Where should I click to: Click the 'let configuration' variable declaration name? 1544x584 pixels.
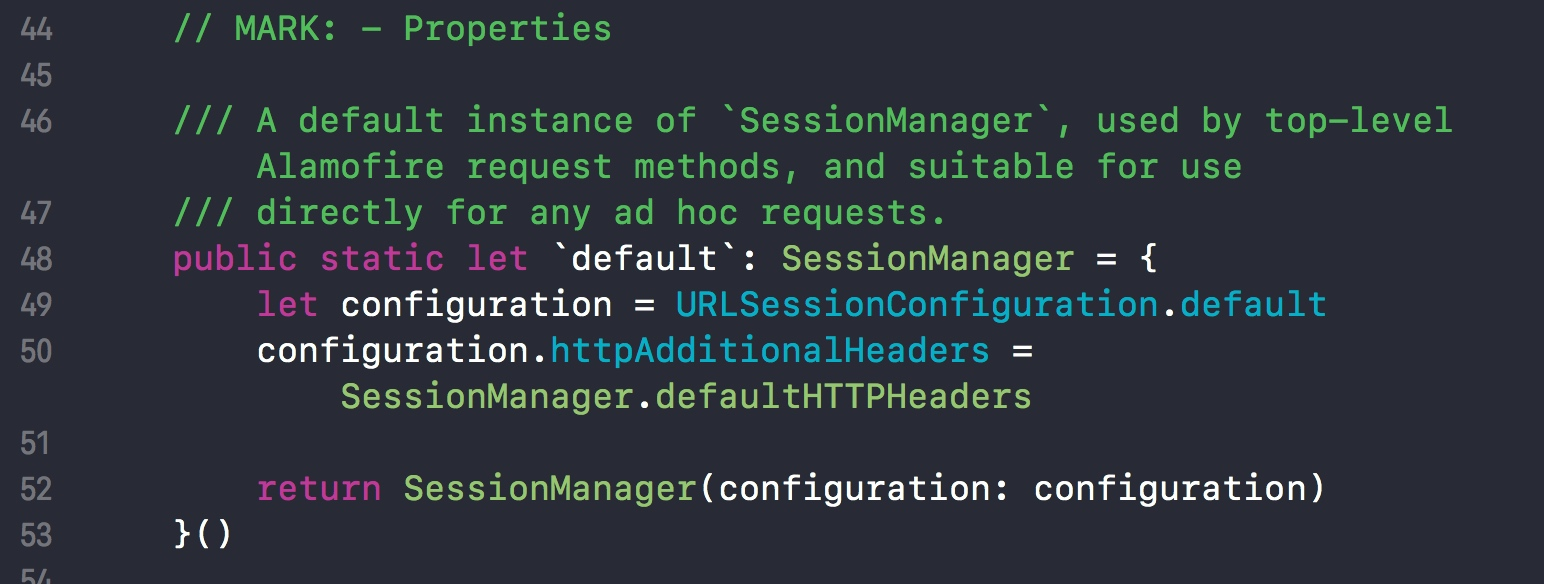point(476,306)
